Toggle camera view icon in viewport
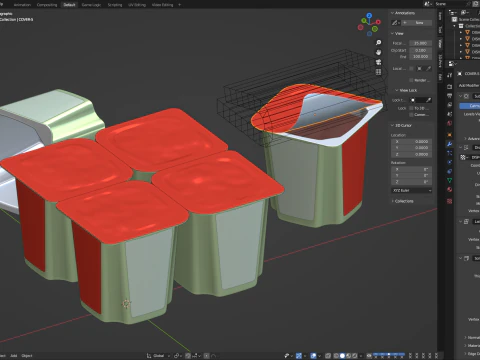480x360 pixels. click(x=378, y=62)
